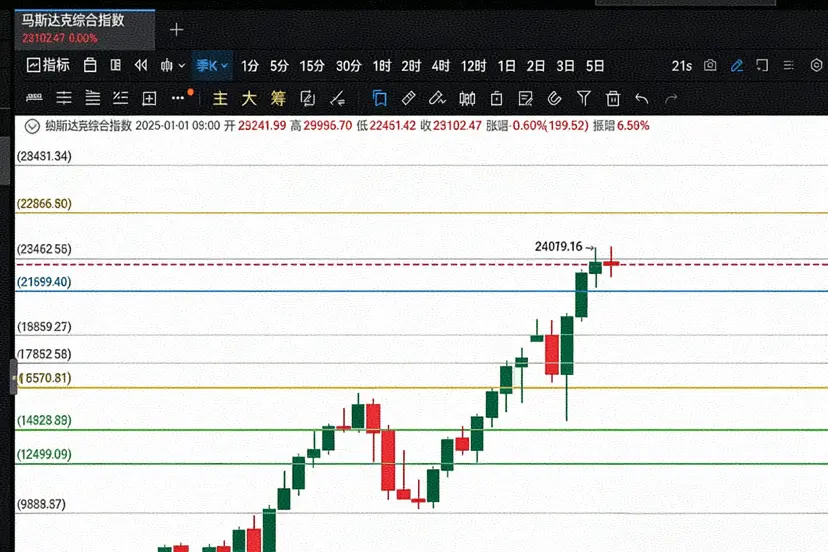Click the filter funnel icon
Viewport: 828px width, 552px height.
[x=584, y=98]
